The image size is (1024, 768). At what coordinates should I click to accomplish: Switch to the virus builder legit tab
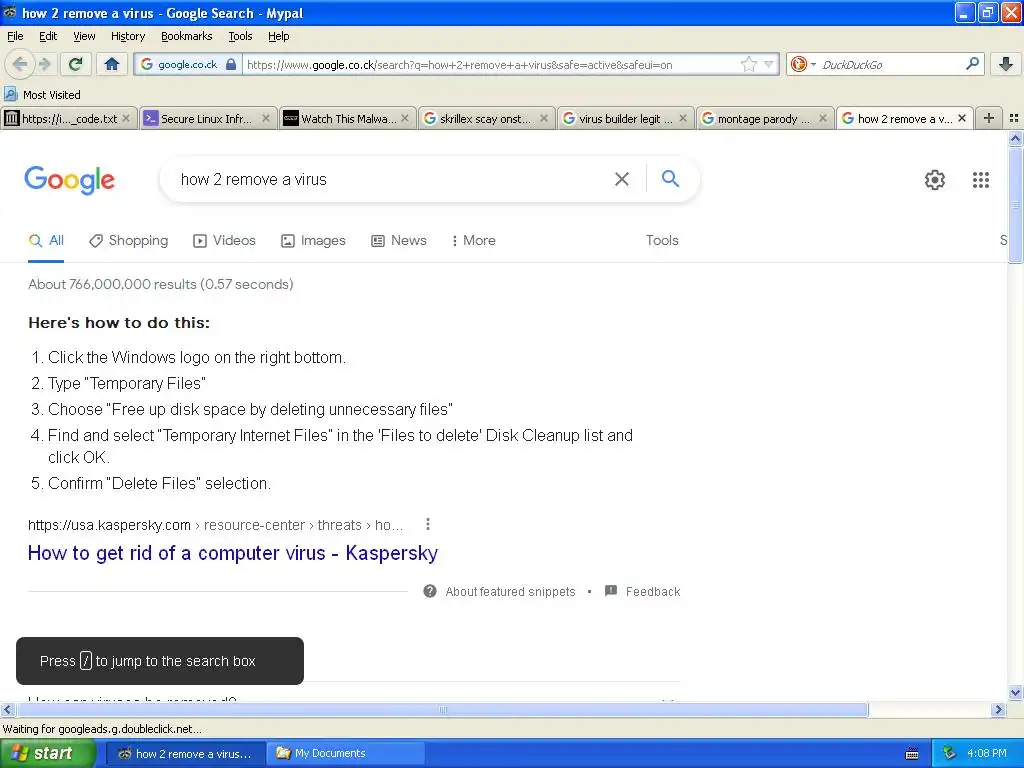click(x=626, y=118)
